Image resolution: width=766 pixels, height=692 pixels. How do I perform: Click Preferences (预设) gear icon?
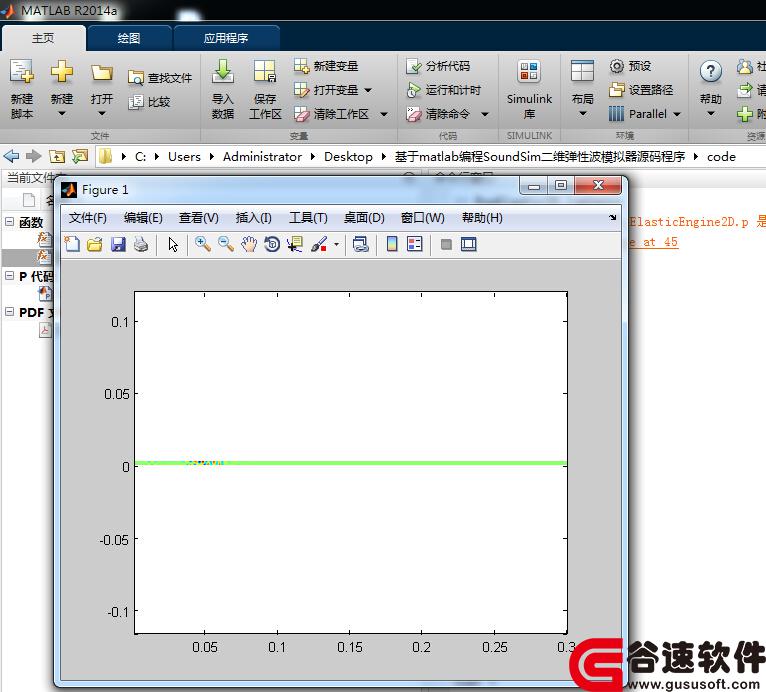pyautogui.click(x=617, y=66)
